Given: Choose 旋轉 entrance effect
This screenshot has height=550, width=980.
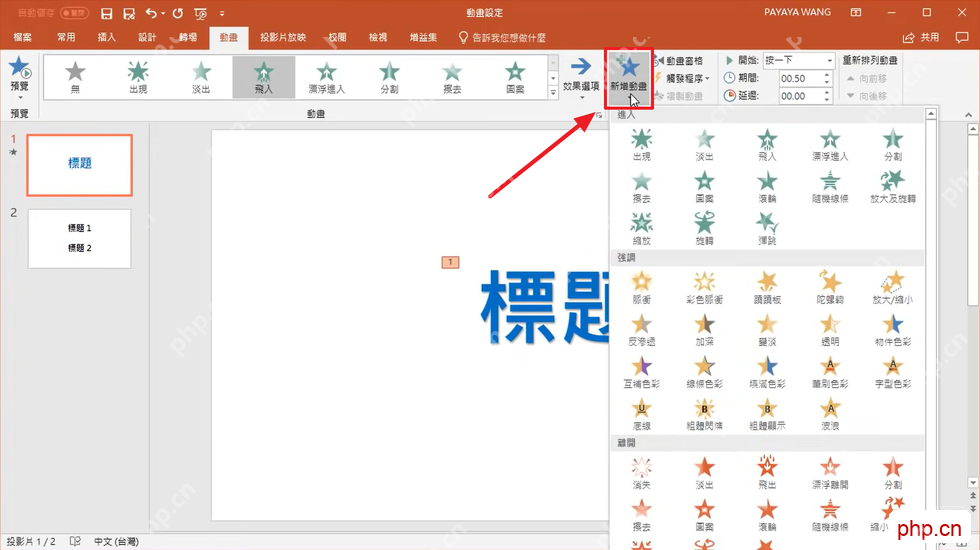Looking at the screenshot, I should click(x=704, y=229).
